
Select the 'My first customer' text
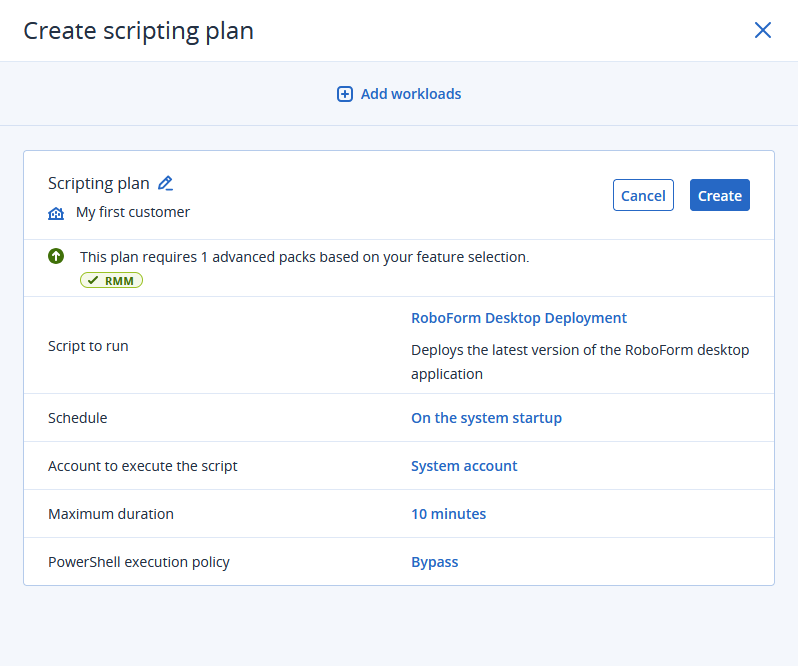tap(133, 212)
